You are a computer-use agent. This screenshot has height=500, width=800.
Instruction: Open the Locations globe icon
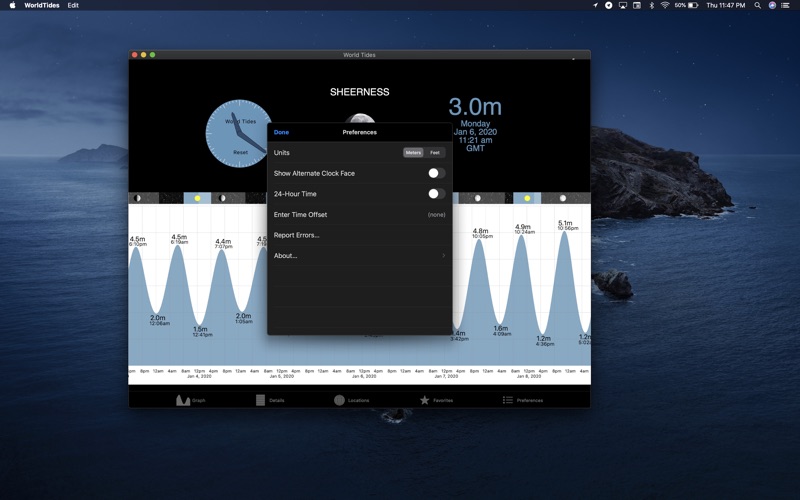(x=339, y=400)
